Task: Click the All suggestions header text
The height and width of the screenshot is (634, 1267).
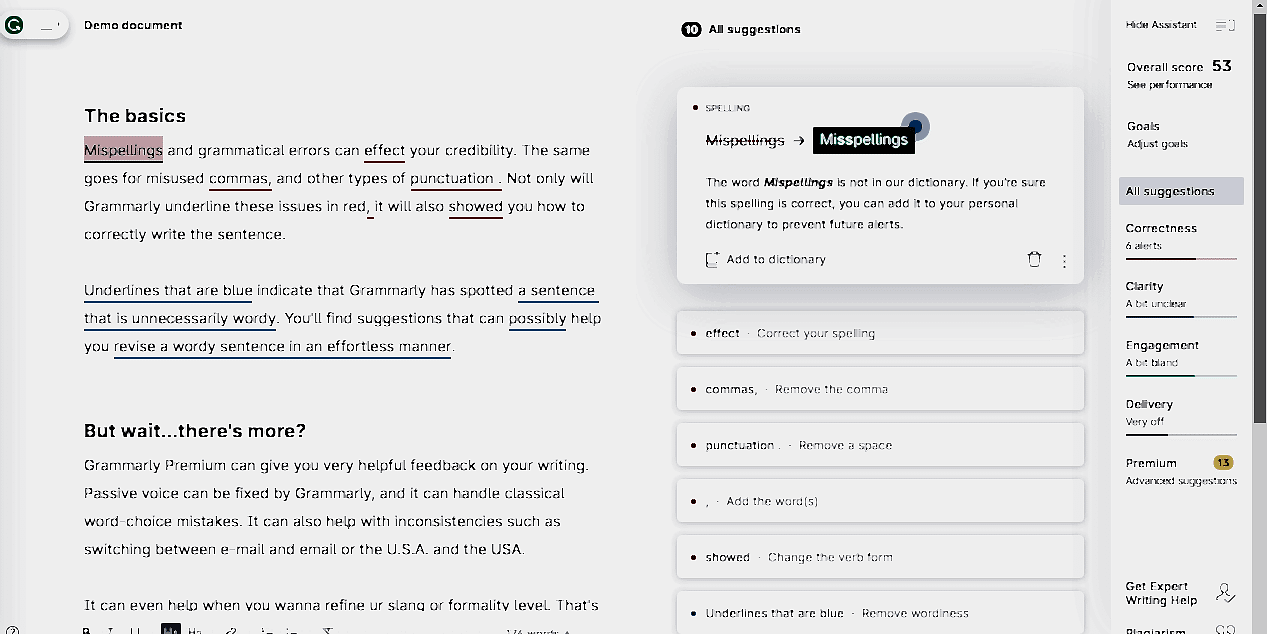Action: pos(754,29)
